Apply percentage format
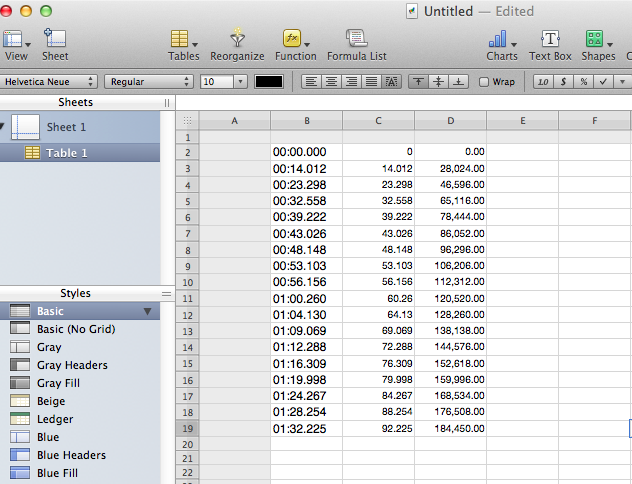Image resolution: width=632 pixels, height=484 pixels. coord(583,82)
